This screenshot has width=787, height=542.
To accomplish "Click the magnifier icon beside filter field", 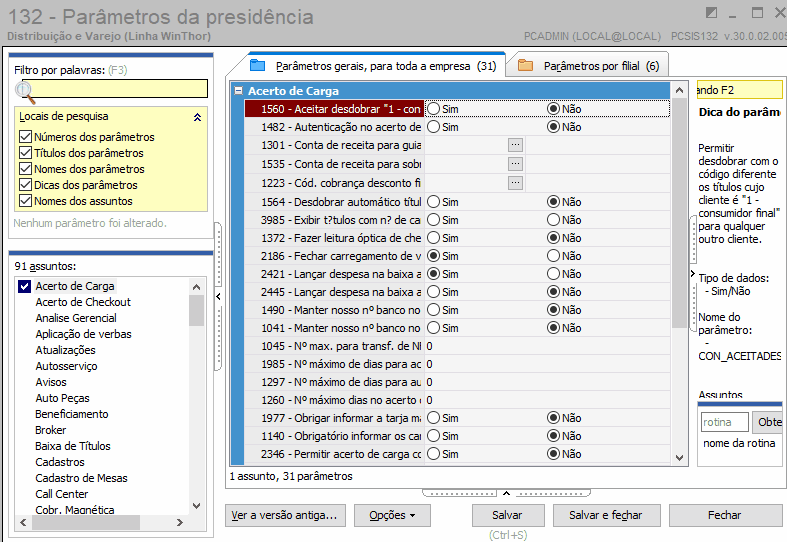I will [x=25, y=92].
